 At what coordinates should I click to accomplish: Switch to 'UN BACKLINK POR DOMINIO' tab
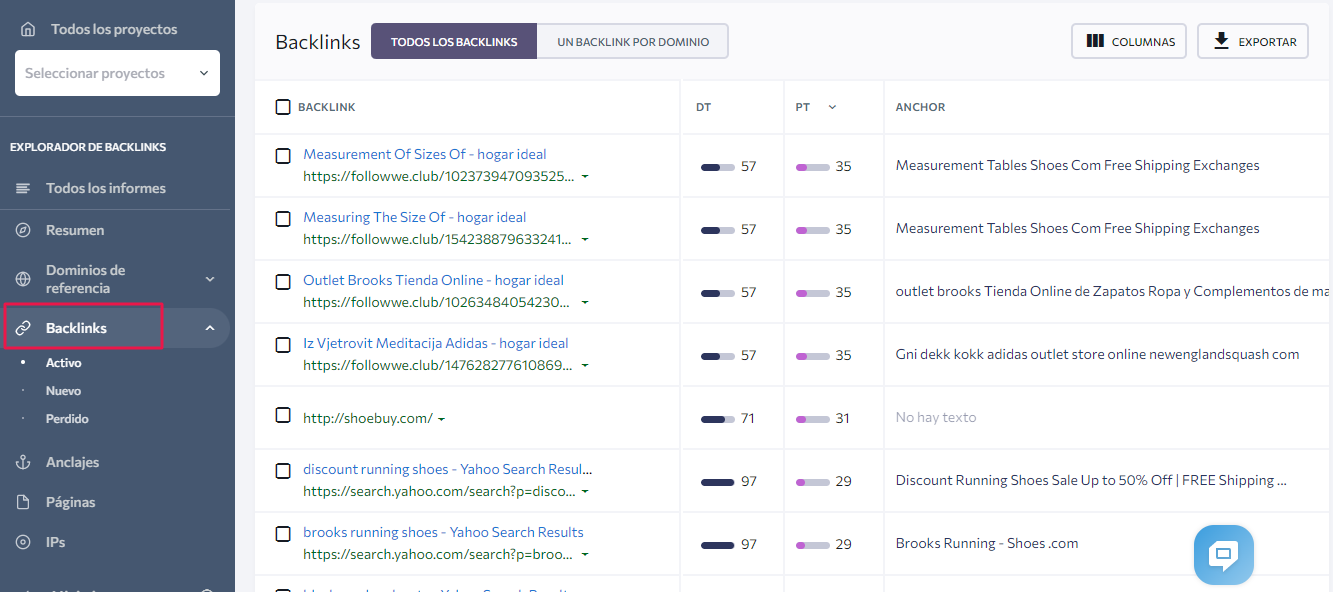coord(633,42)
